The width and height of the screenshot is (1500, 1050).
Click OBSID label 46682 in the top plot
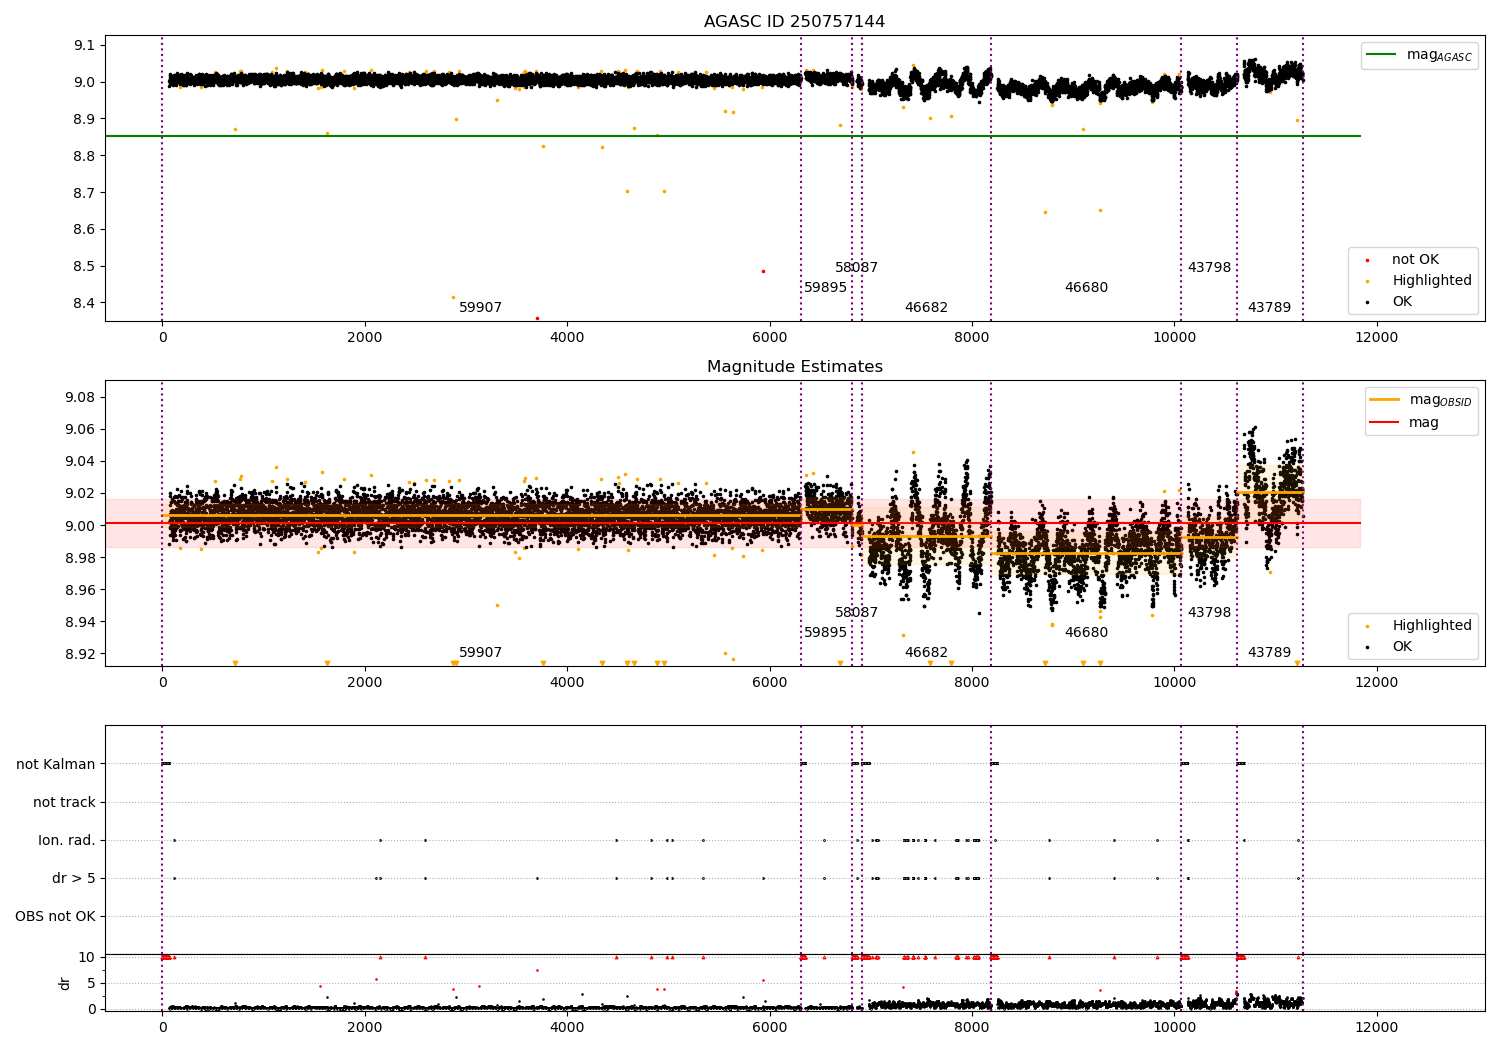926,308
